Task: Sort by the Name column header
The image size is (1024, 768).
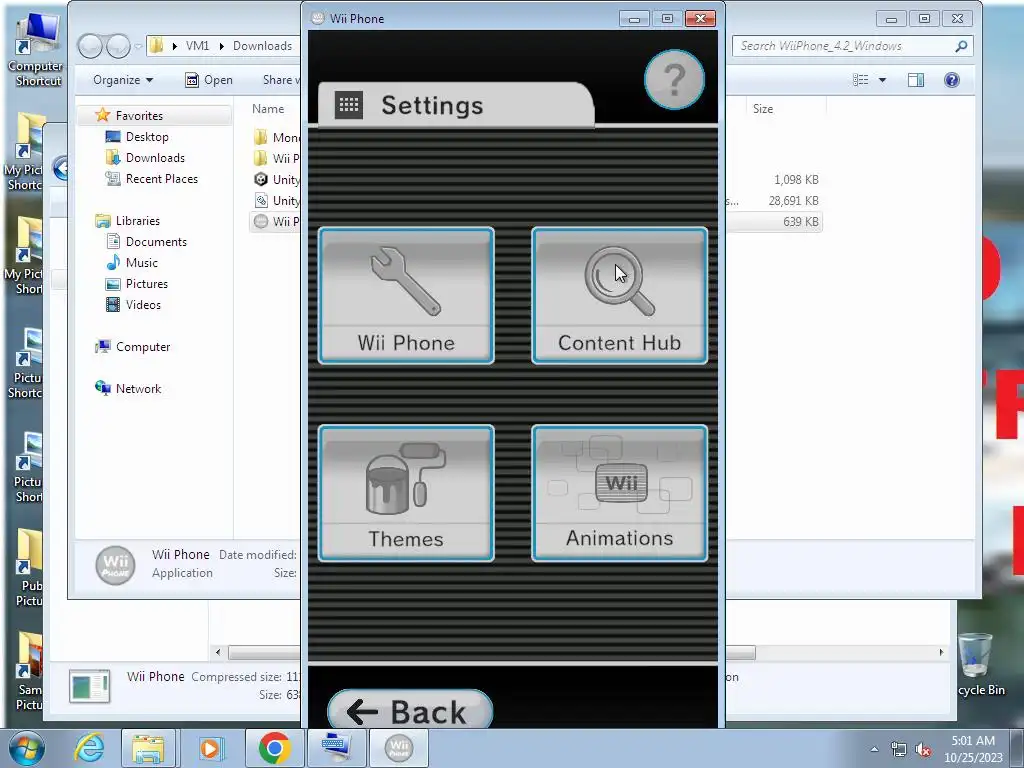Action: pyautogui.click(x=268, y=109)
